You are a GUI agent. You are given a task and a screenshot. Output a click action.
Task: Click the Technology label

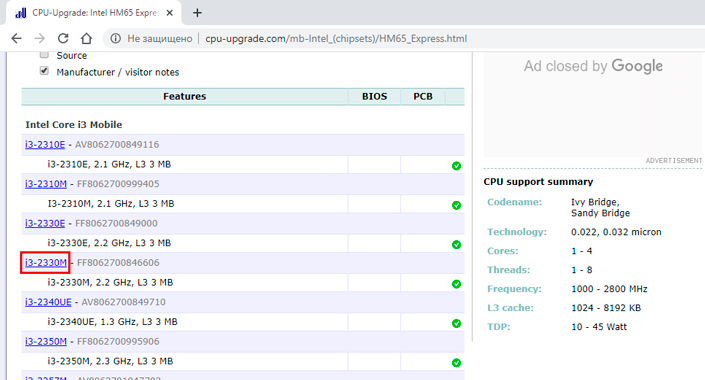517,232
